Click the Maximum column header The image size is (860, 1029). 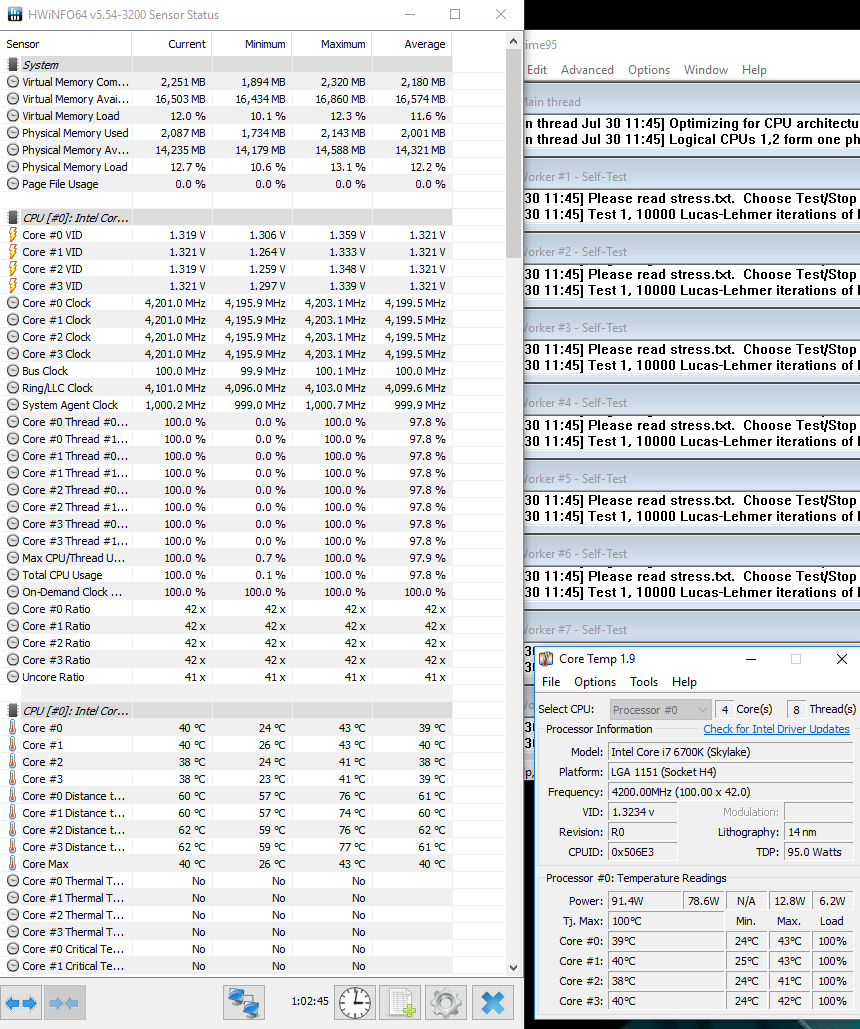click(342, 44)
